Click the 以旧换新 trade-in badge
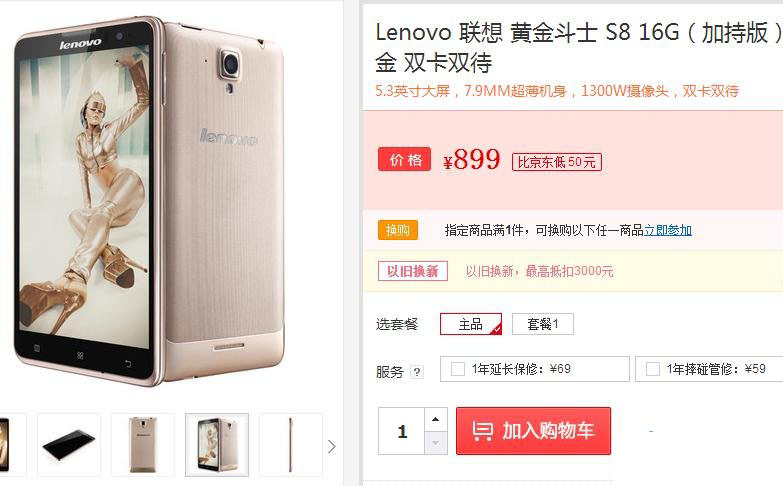Screen dimensions: 783x486 tap(412, 271)
